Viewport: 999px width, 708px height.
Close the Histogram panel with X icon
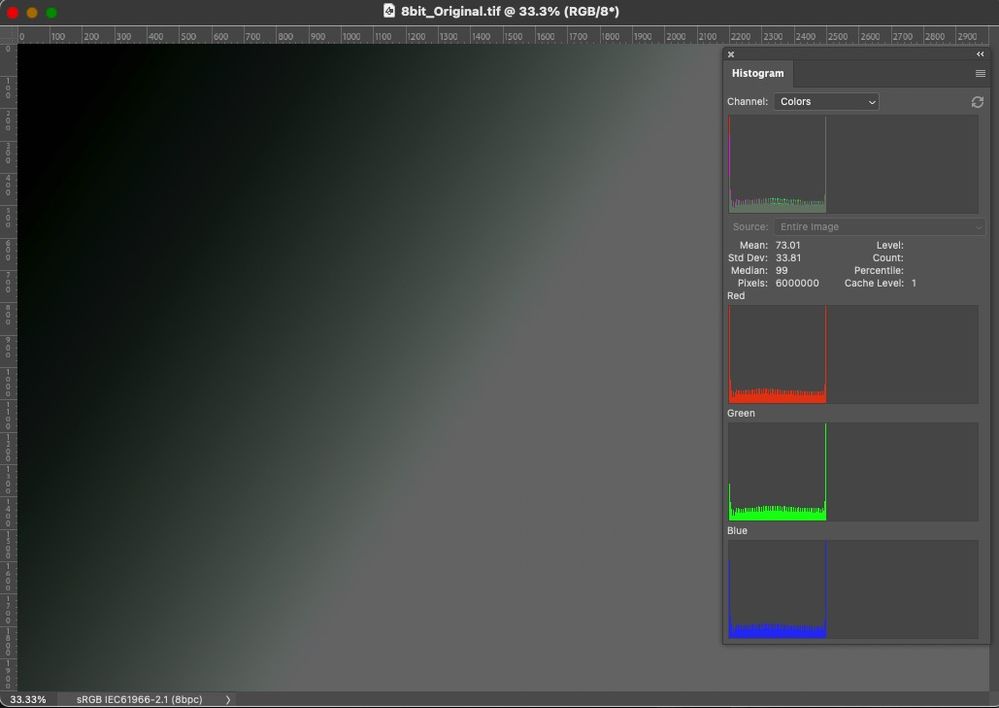coord(731,54)
